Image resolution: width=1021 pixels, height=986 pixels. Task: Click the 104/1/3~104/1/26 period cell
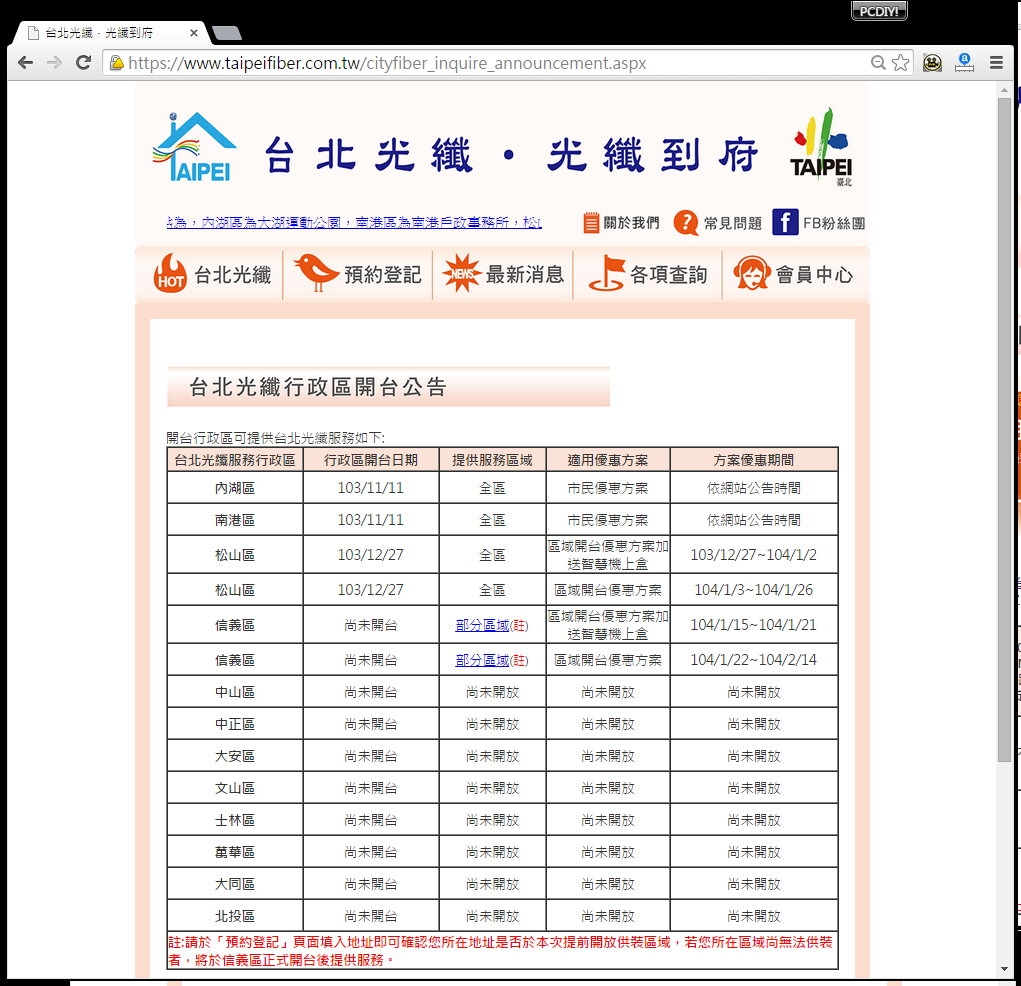coord(753,590)
